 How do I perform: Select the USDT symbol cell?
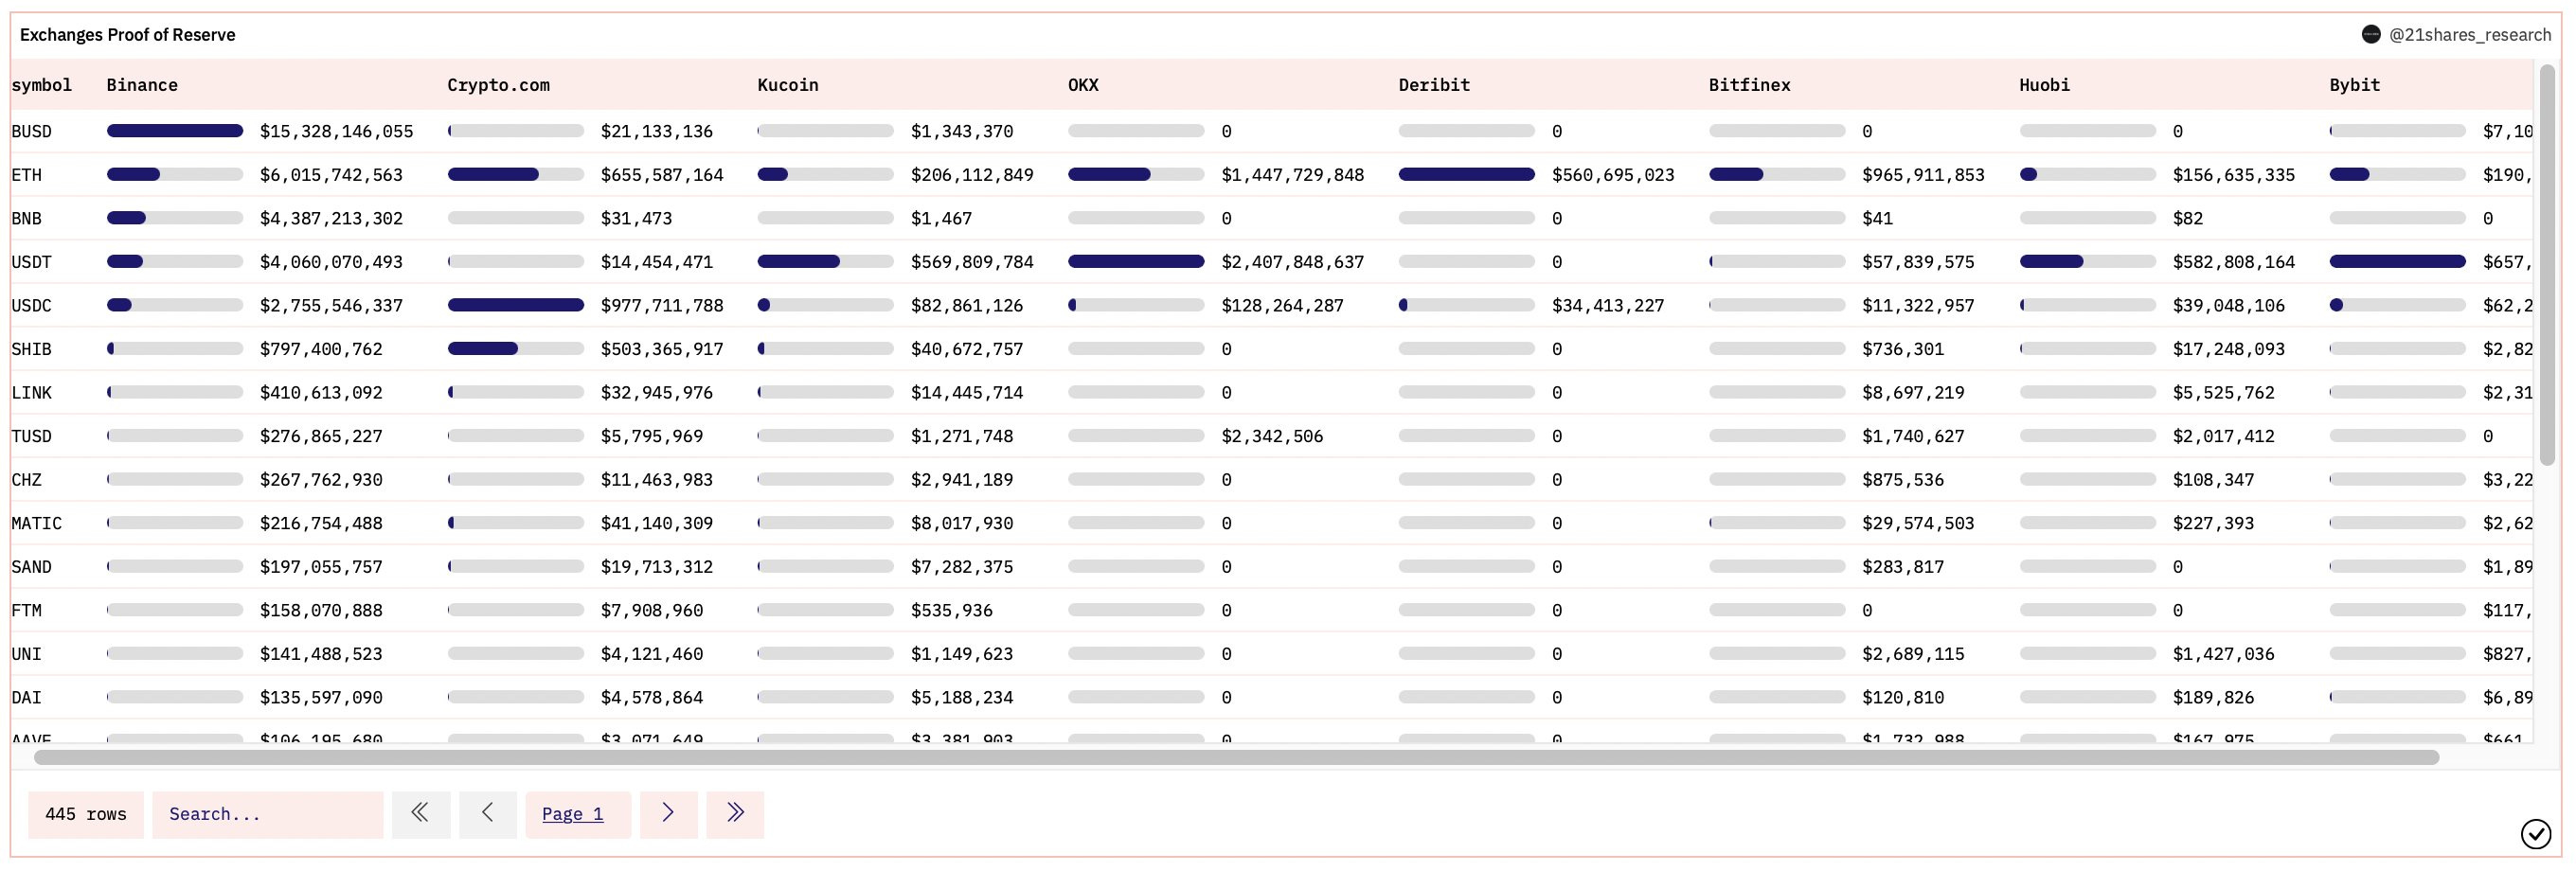click(x=32, y=262)
